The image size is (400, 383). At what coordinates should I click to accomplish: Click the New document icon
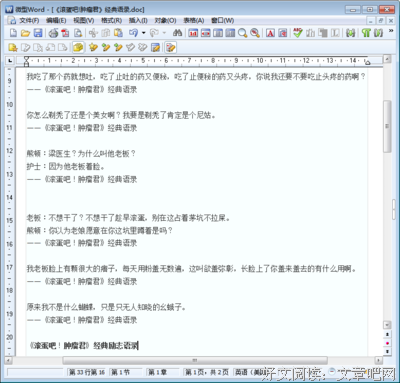(x=13, y=33)
